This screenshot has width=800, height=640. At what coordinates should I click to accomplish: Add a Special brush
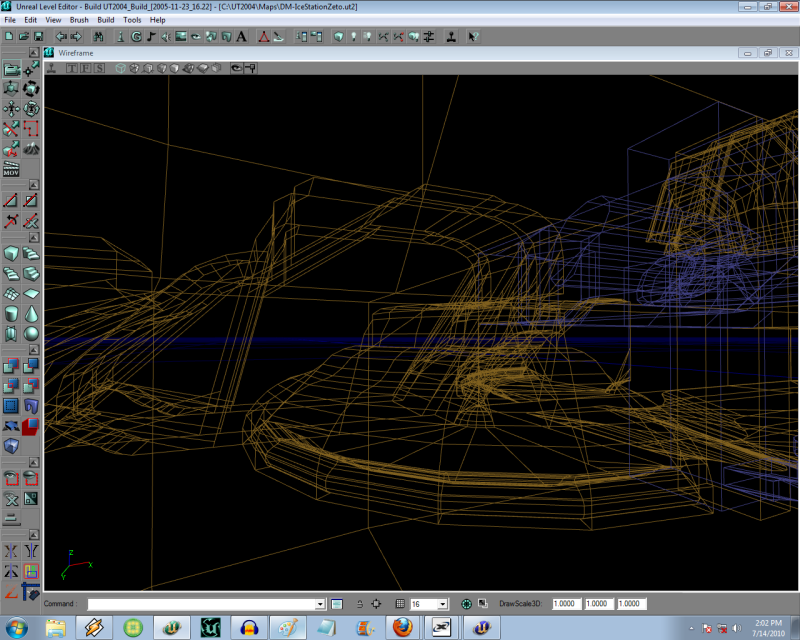(11, 406)
